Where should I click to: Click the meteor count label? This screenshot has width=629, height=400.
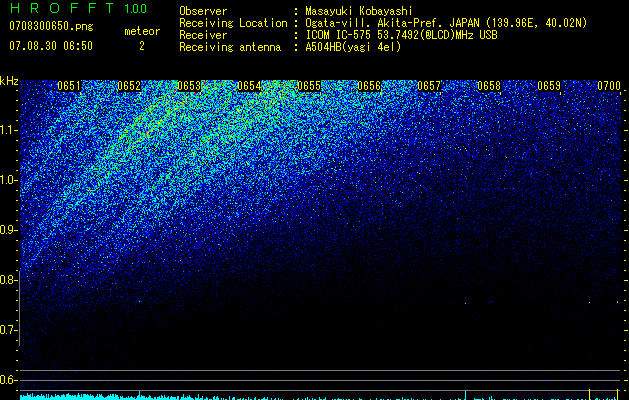[142, 31]
